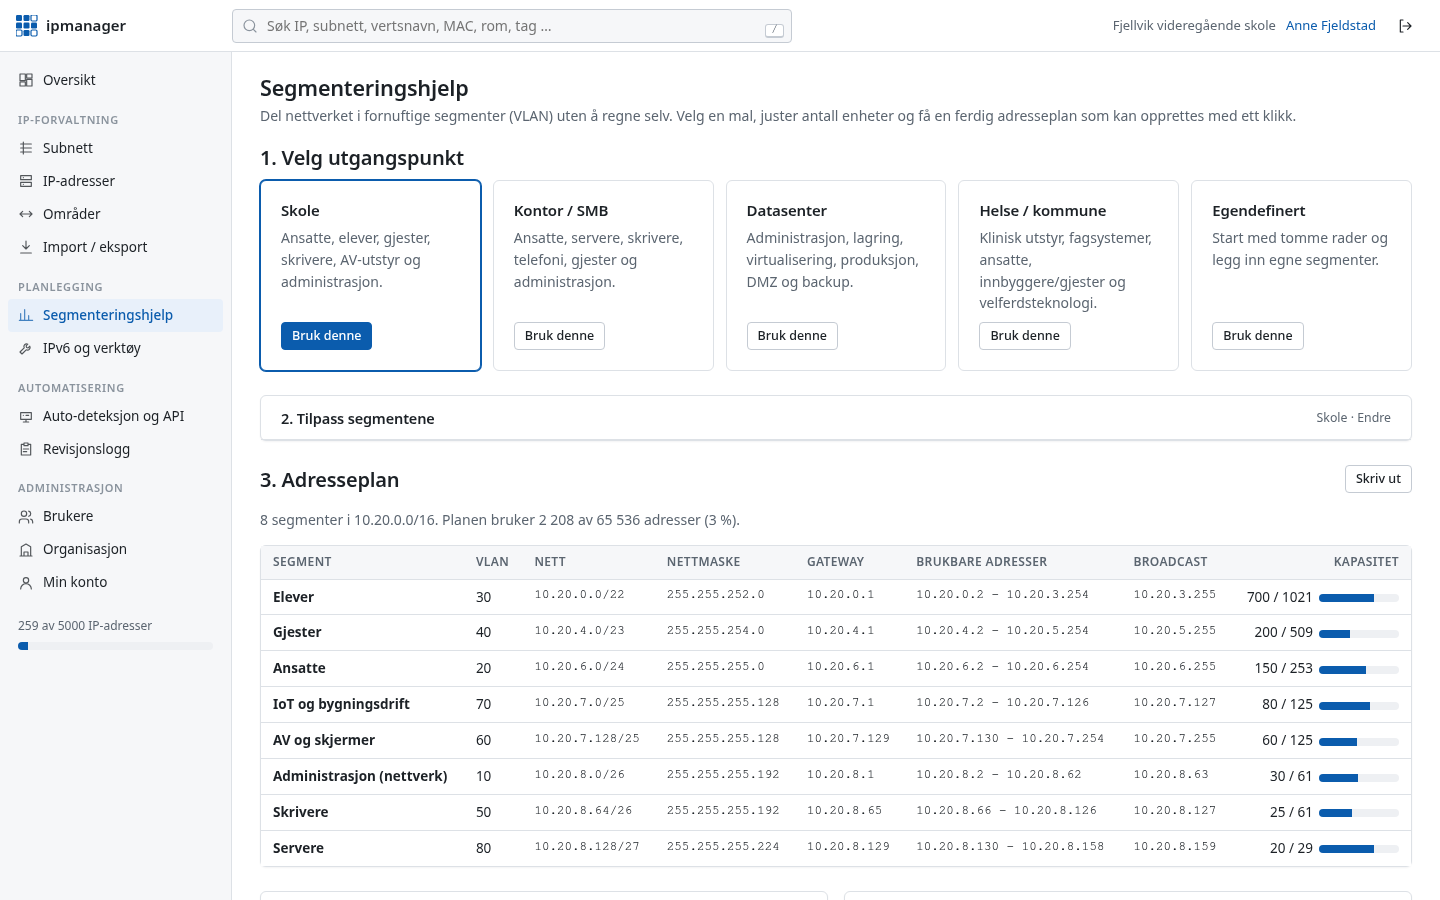Click the Subnett list icon

26,148
